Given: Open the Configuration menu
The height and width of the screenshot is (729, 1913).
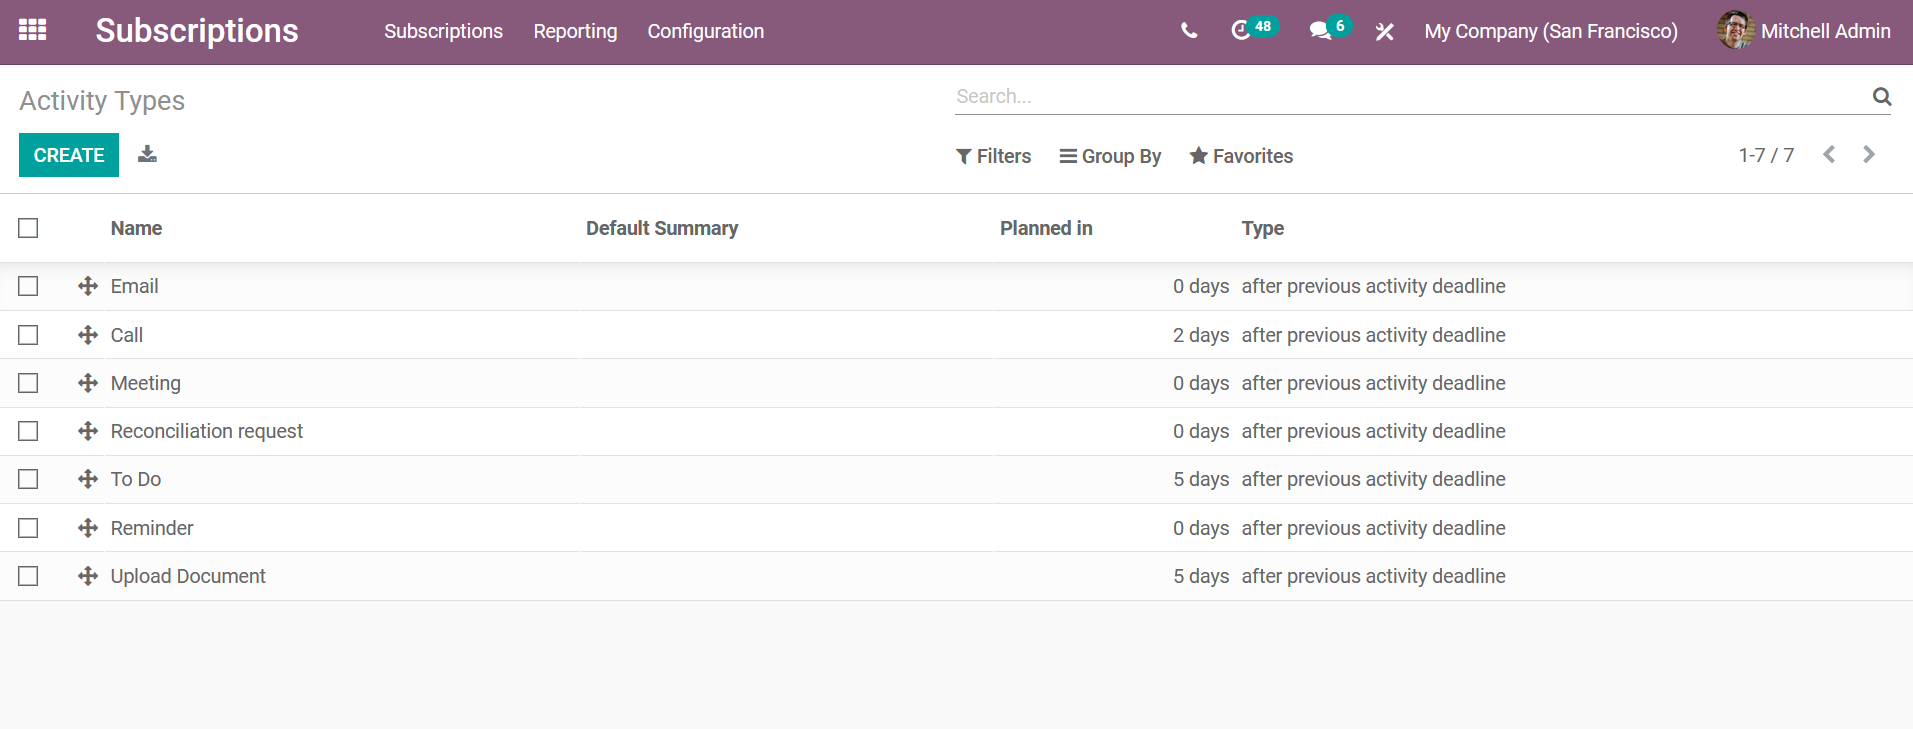Looking at the screenshot, I should (x=705, y=31).
